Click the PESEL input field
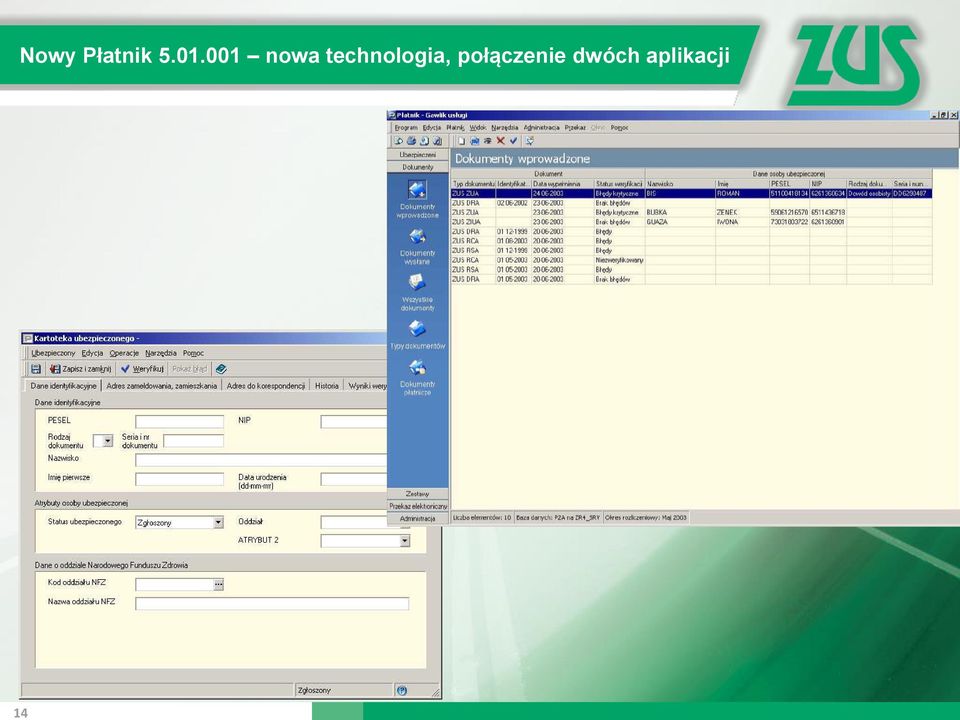This screenshot has width=960, height=720. 179,422
